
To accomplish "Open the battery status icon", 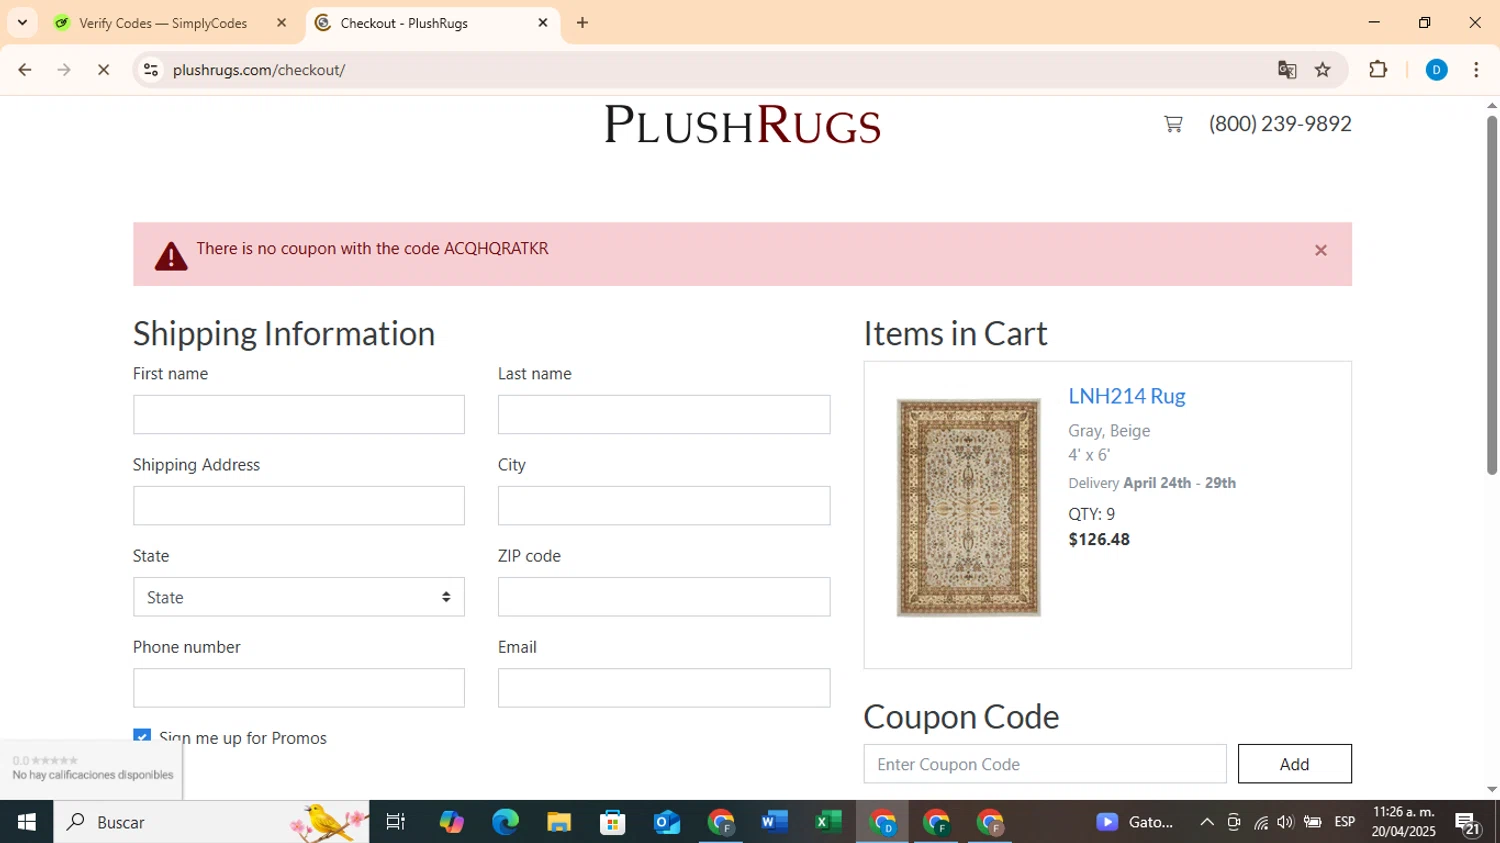I will [x=1312, y=822].
